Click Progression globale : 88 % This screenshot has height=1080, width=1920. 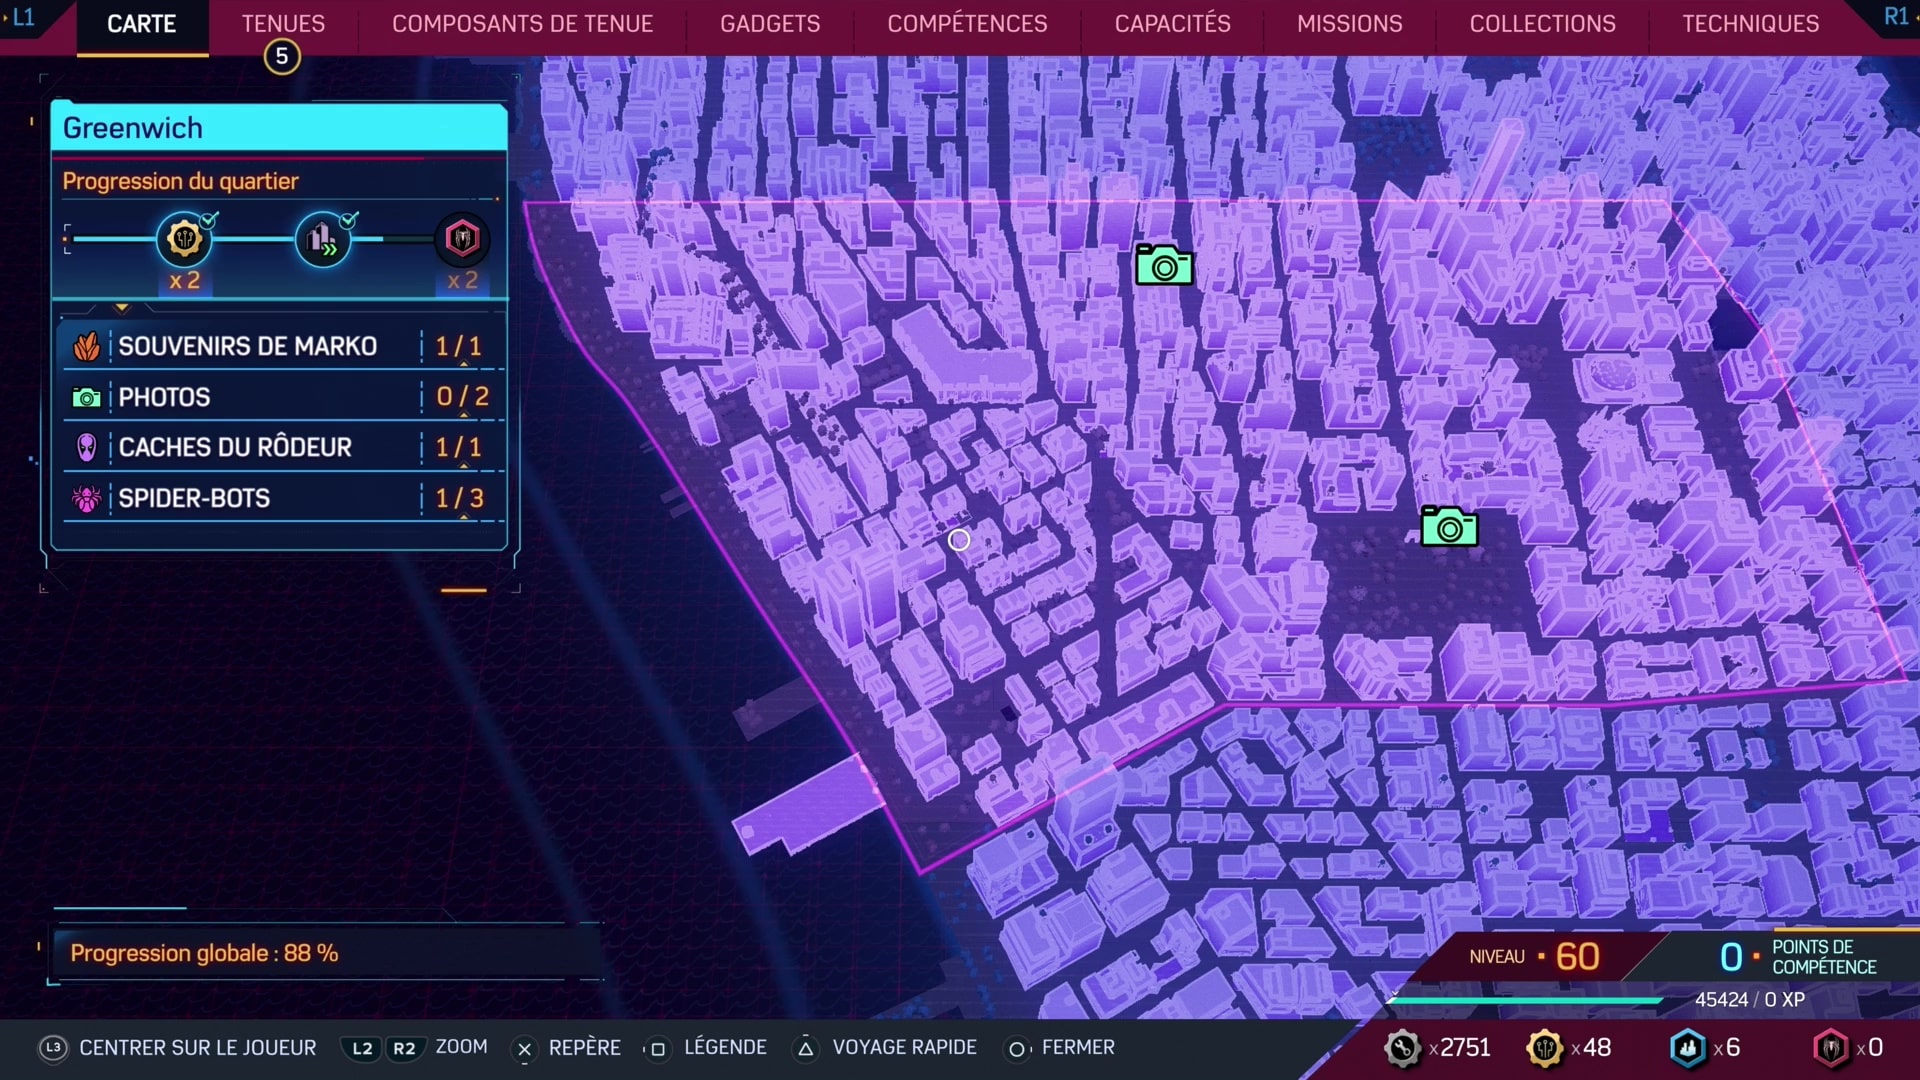coord(204,954)
